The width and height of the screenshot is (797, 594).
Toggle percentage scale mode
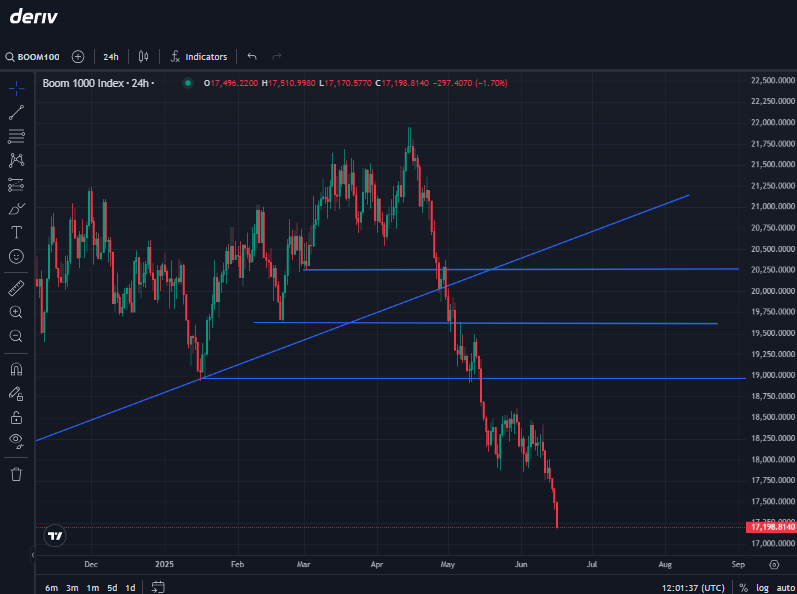click(x=744, y=588)
